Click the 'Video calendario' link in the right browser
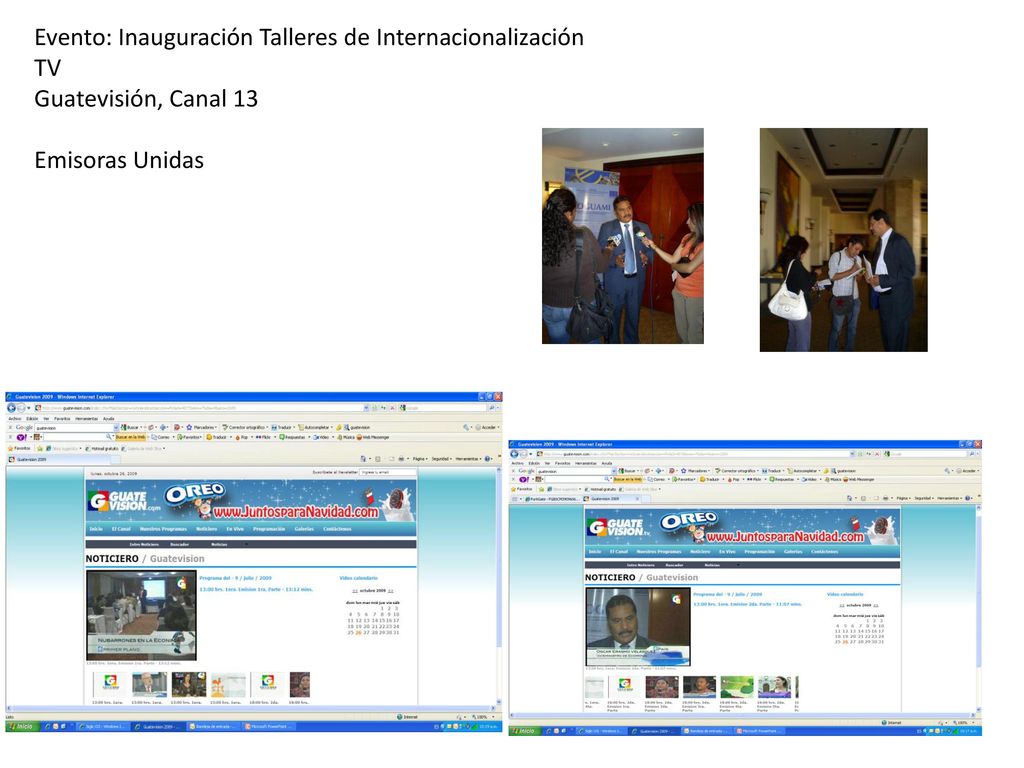The height and width of the screenshot is (768, 1024). (845, 594)
